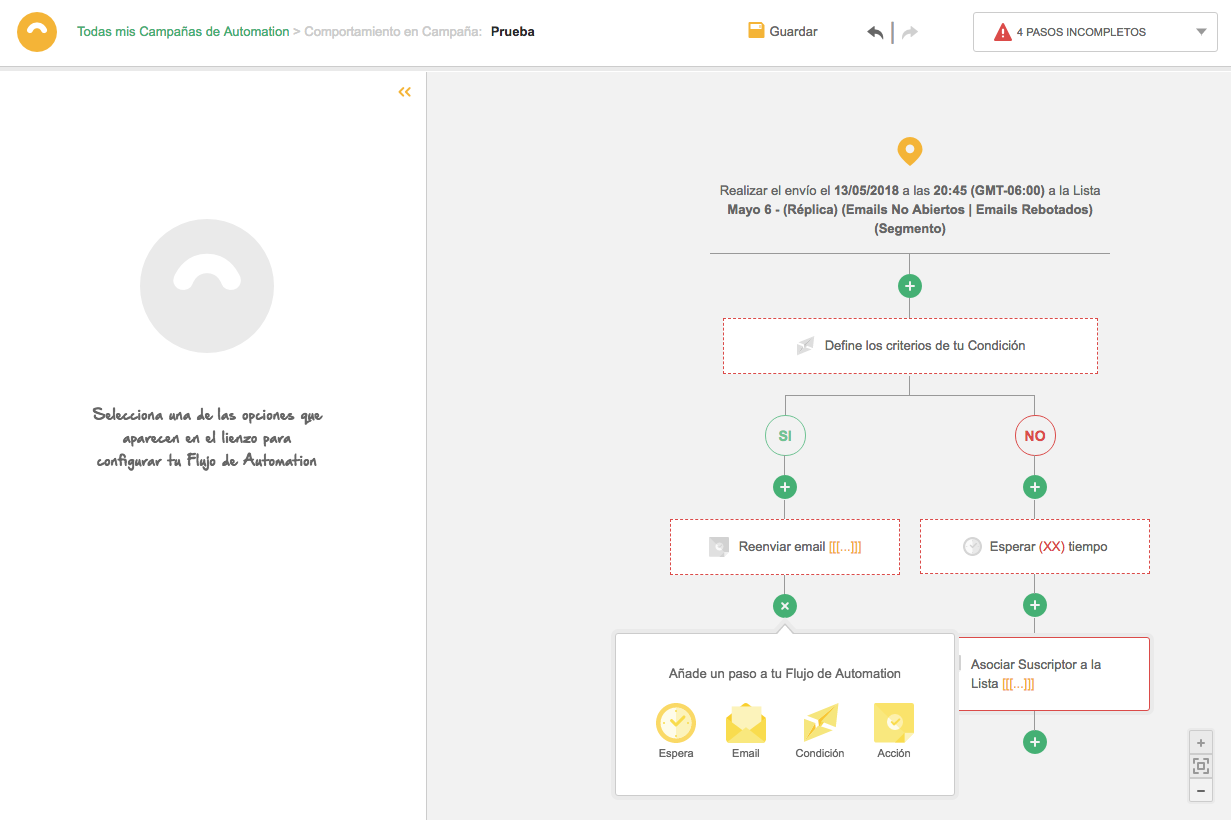1231x820 pixels.
Task: Fit canvas to screen button
Action: (1200, 766)
